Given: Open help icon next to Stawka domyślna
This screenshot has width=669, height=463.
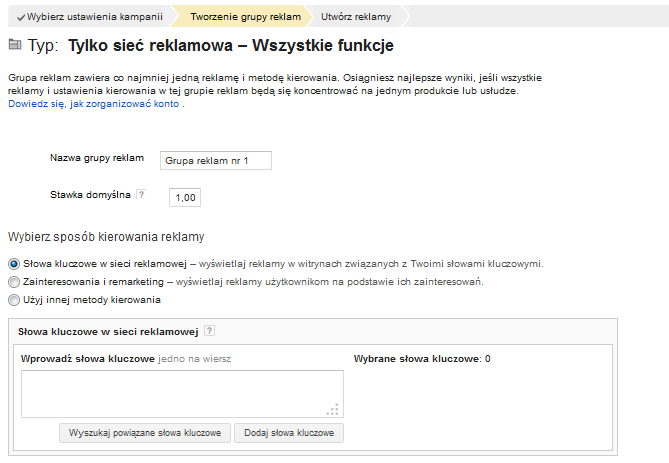Looking at the screenshot, I should [140, 195].
